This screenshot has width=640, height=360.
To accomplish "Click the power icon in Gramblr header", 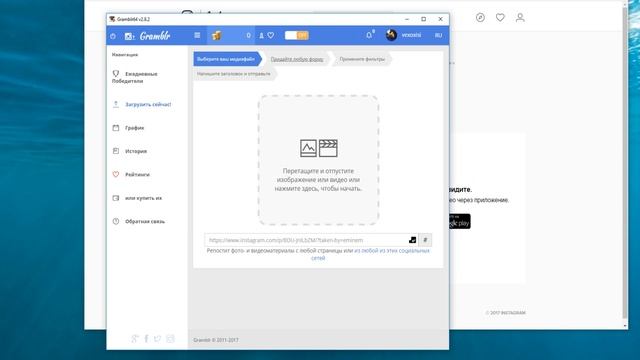I will [x=113, y=36].
